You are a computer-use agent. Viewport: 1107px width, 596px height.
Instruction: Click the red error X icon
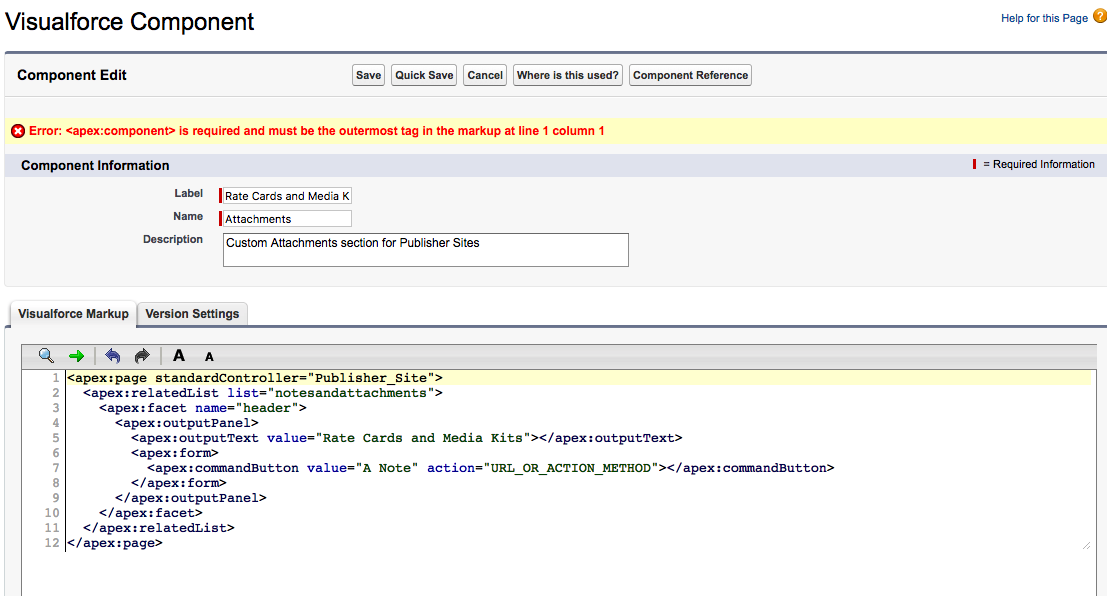coord(18,131)
